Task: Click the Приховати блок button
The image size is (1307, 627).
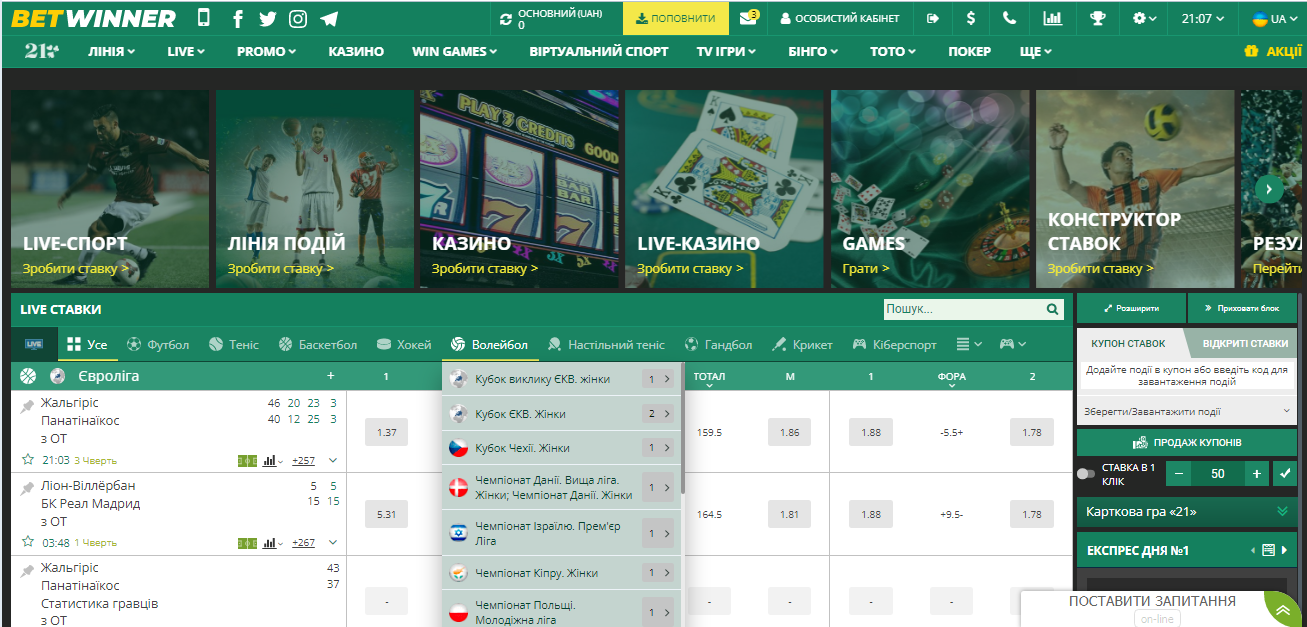Action: [1242, 309]
